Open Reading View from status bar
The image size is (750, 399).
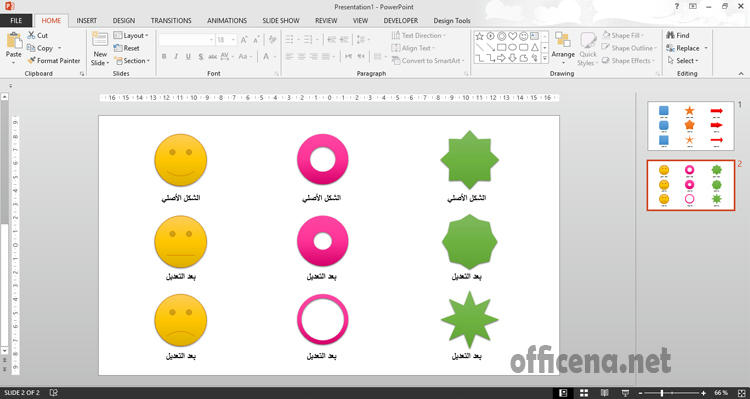pos(605,393)
